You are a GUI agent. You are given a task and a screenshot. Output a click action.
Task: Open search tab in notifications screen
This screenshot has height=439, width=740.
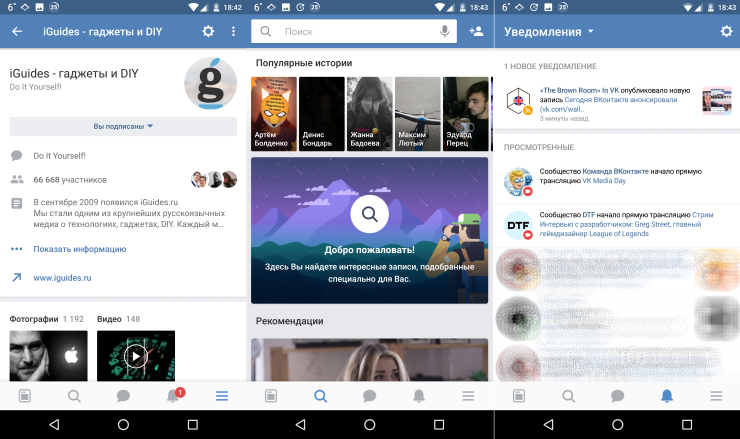click(x=568, y=396)
